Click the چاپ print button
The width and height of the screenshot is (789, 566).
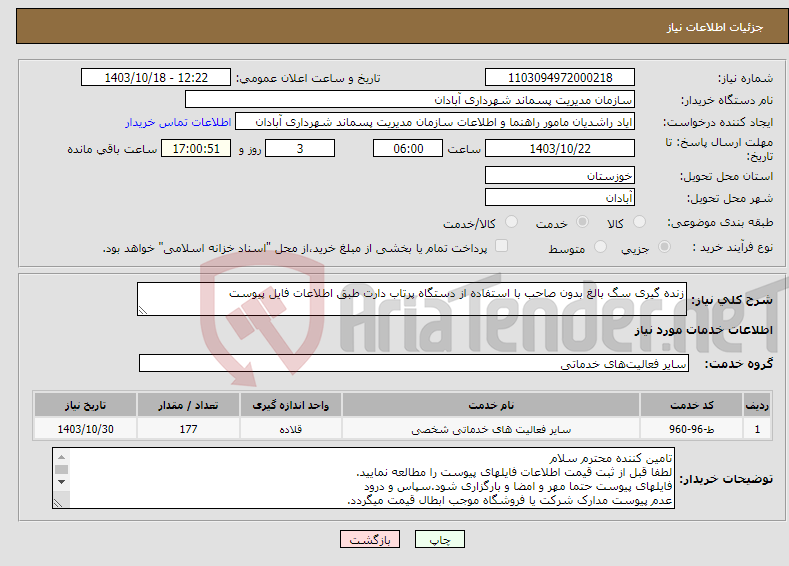(440, 539)
